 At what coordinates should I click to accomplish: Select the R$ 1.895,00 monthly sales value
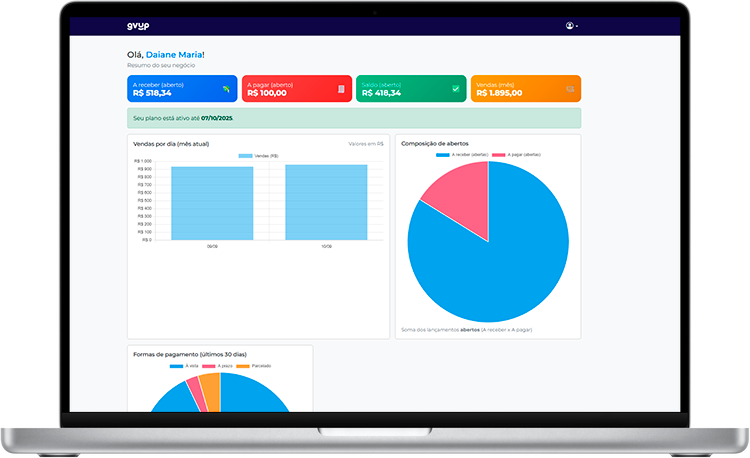pyautogui.click(x=499, y=93)
